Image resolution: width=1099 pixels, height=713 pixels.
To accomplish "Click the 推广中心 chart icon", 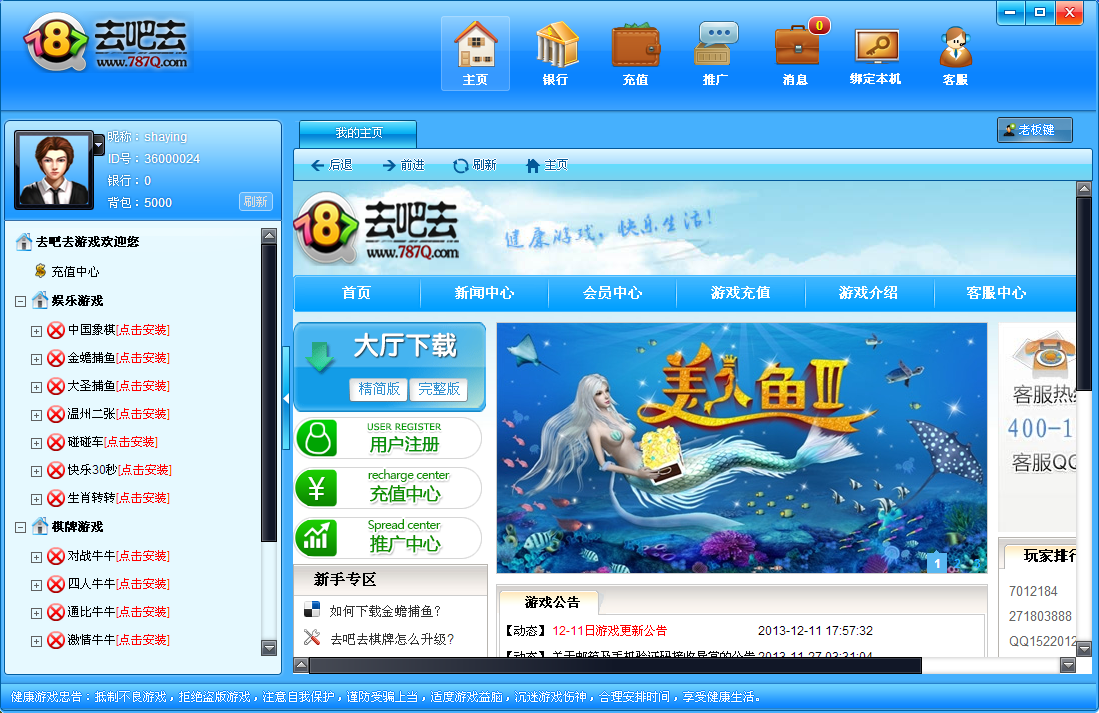I will coord(317,538).
